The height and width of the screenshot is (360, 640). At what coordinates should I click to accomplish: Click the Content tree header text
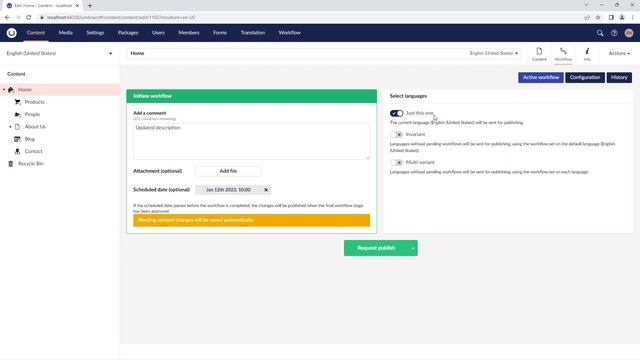point(16,74)
